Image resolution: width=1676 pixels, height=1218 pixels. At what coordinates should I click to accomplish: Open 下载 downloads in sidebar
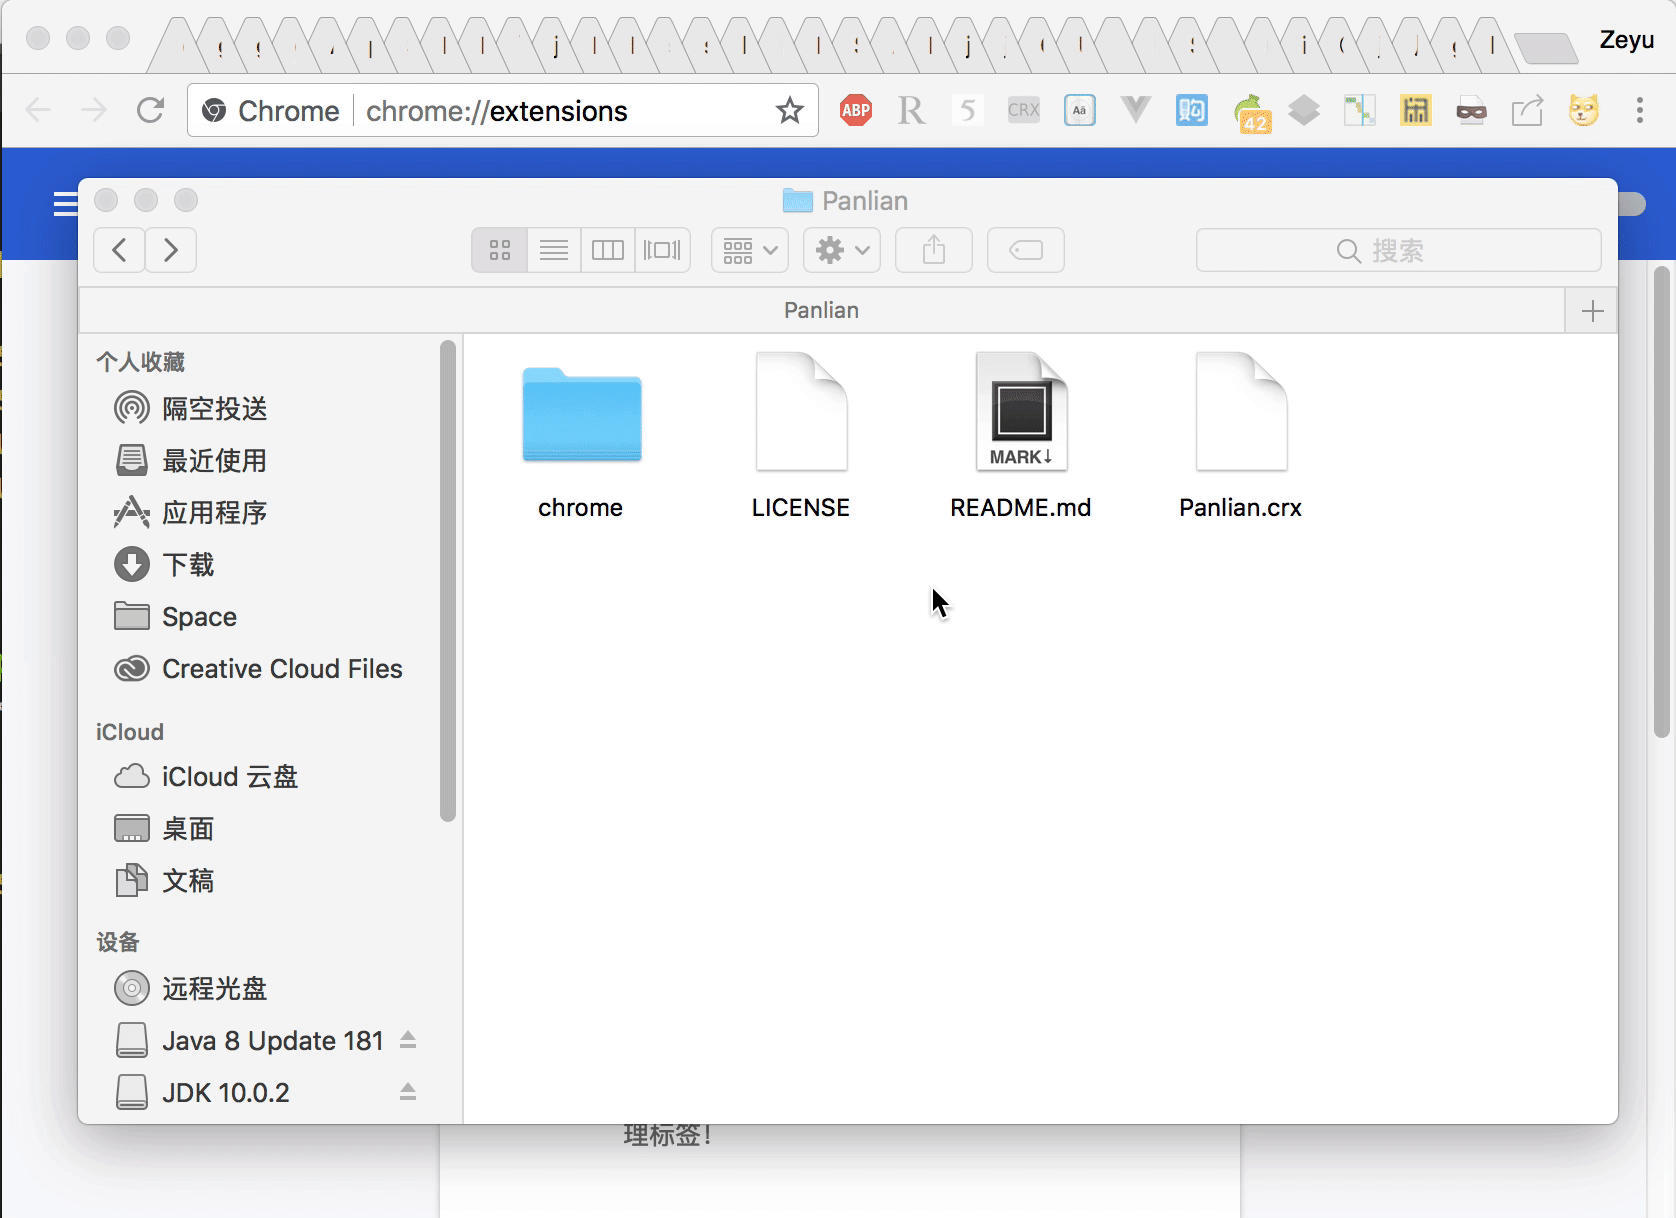(188, 565)
